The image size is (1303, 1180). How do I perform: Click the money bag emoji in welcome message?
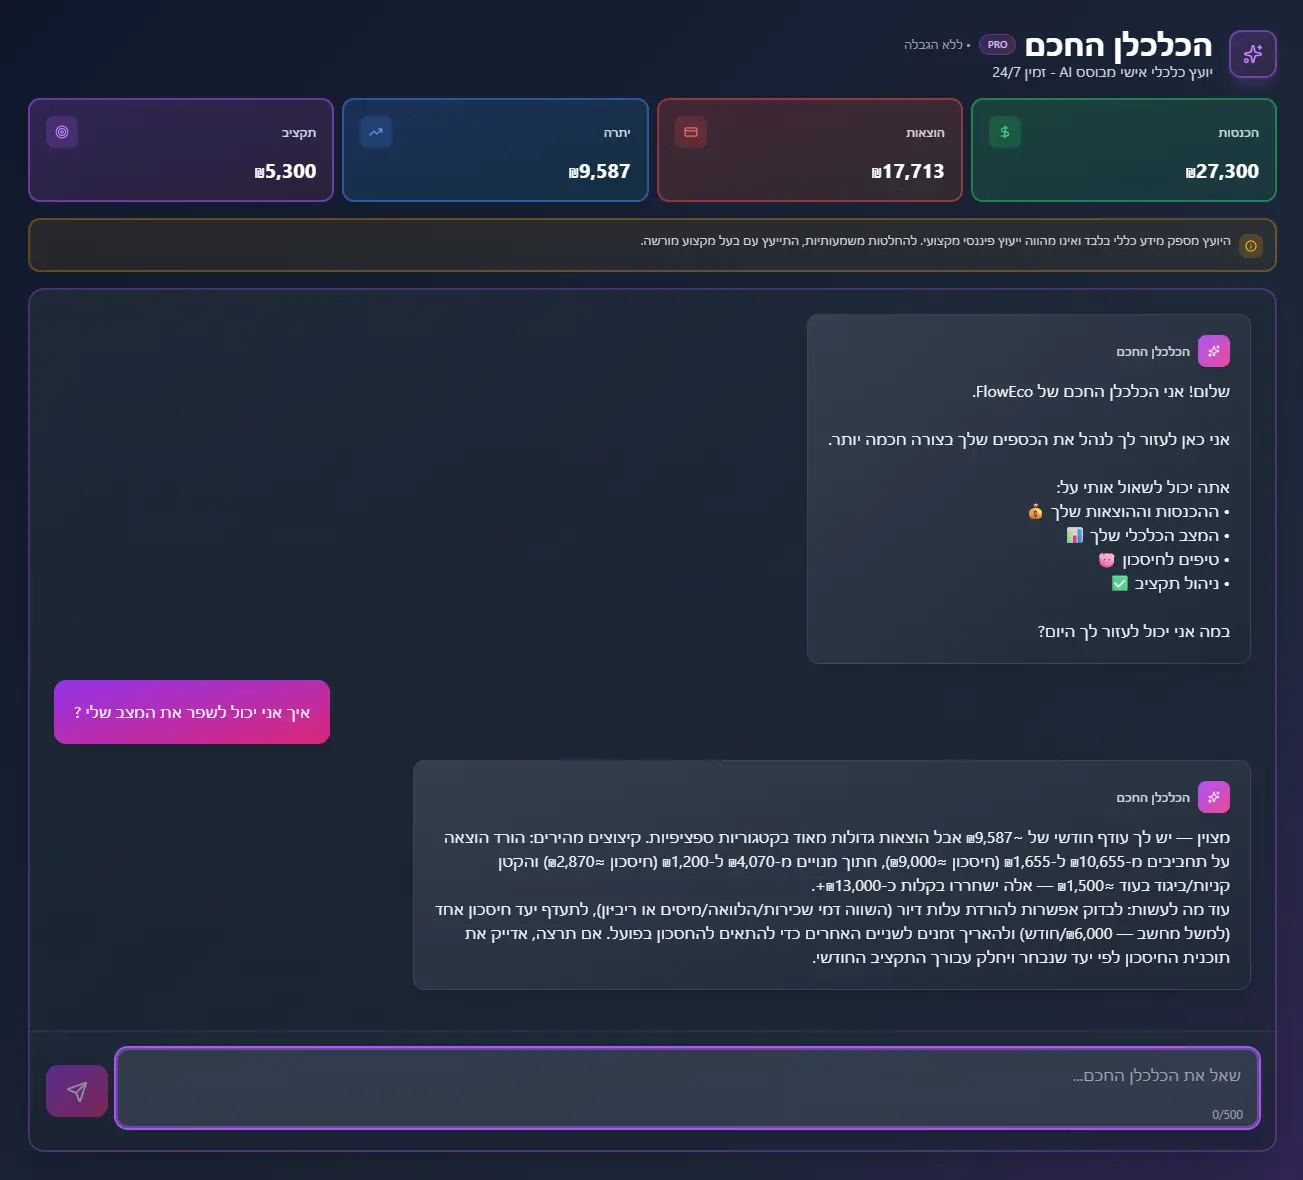1035,512
